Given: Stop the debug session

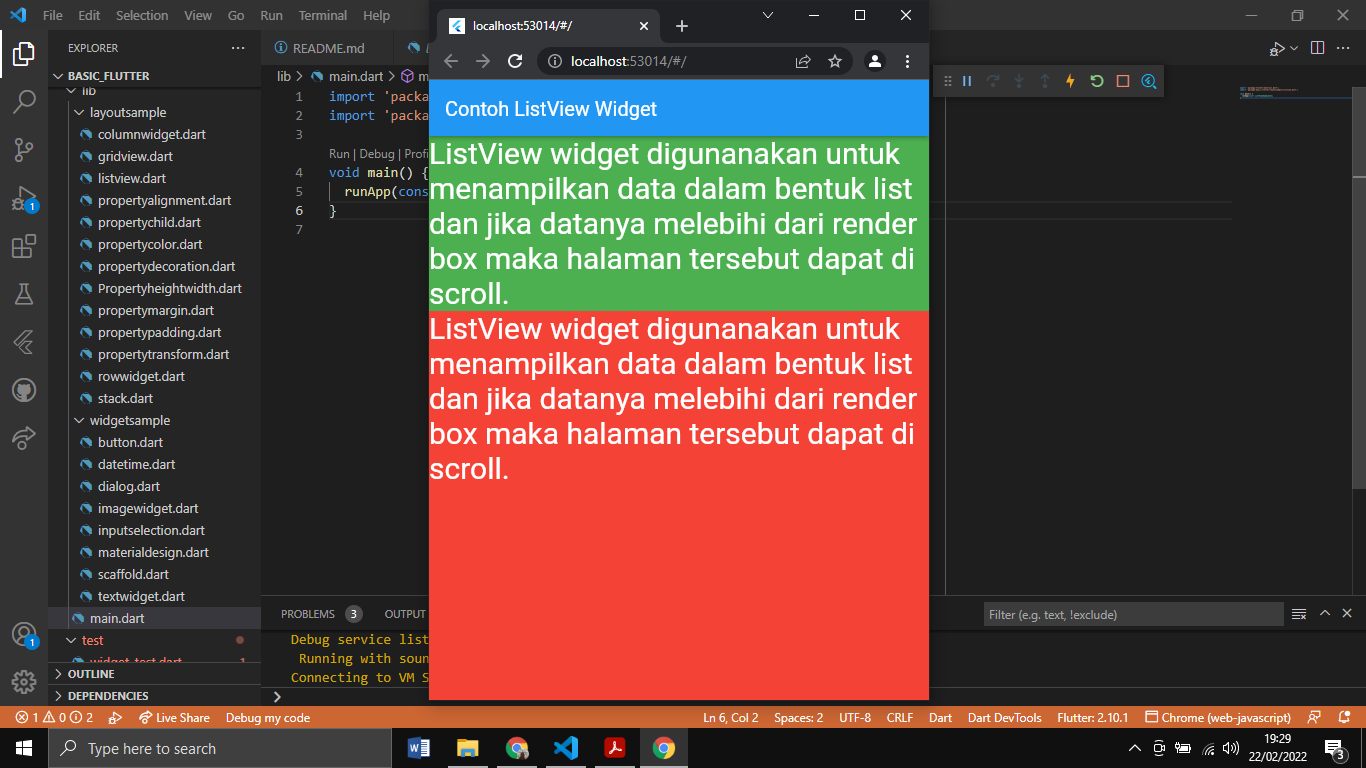Looking at the screenshot, I should pos(1122,81).
